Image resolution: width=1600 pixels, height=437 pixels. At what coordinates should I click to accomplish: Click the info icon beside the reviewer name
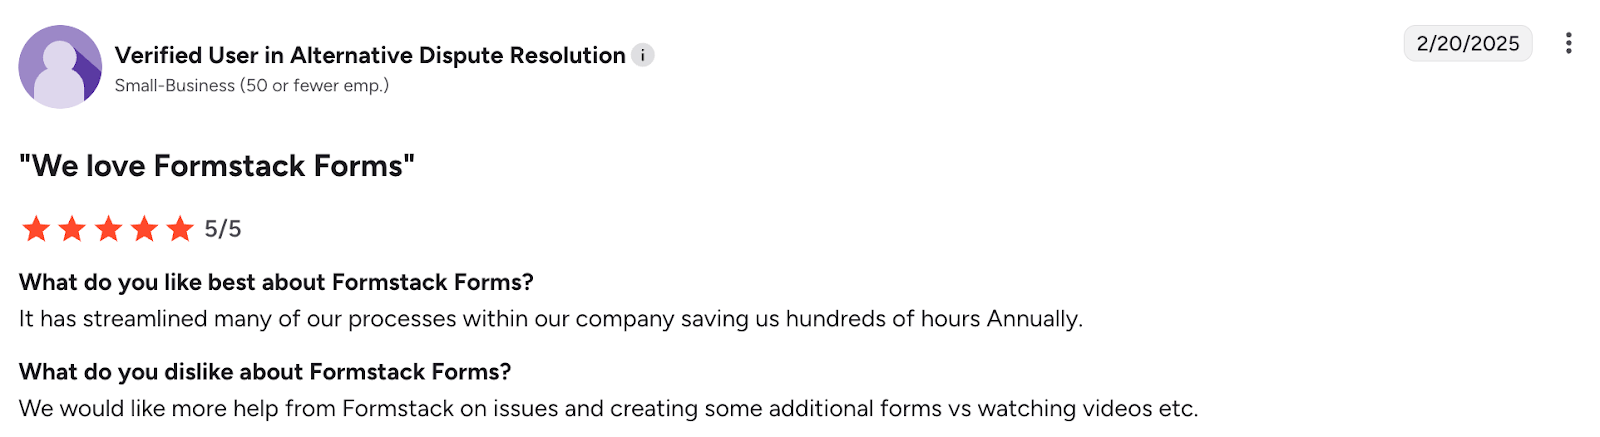point(643,55)
